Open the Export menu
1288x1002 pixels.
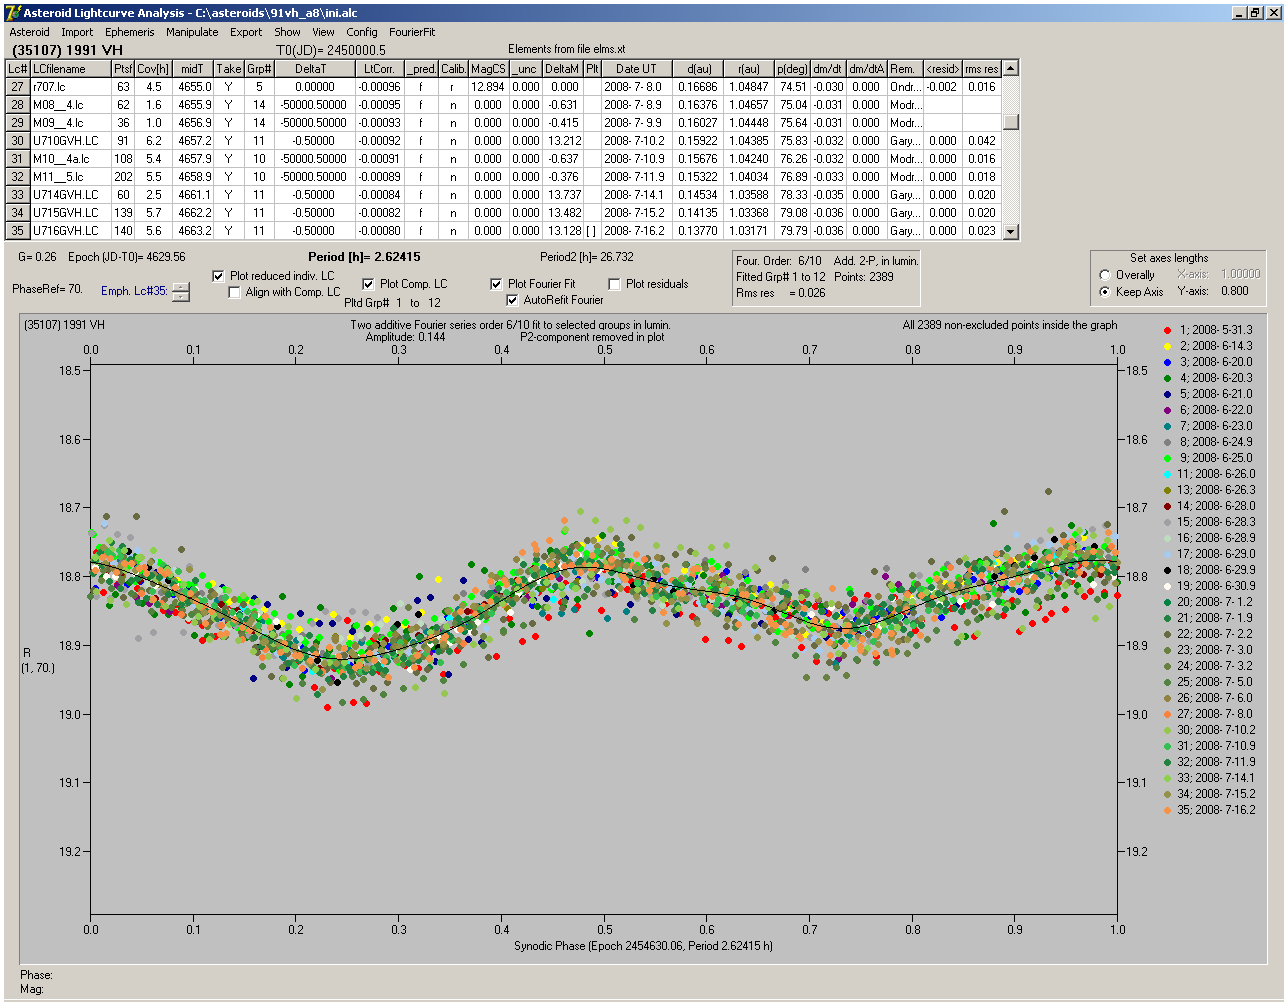[x=246, y=32]
